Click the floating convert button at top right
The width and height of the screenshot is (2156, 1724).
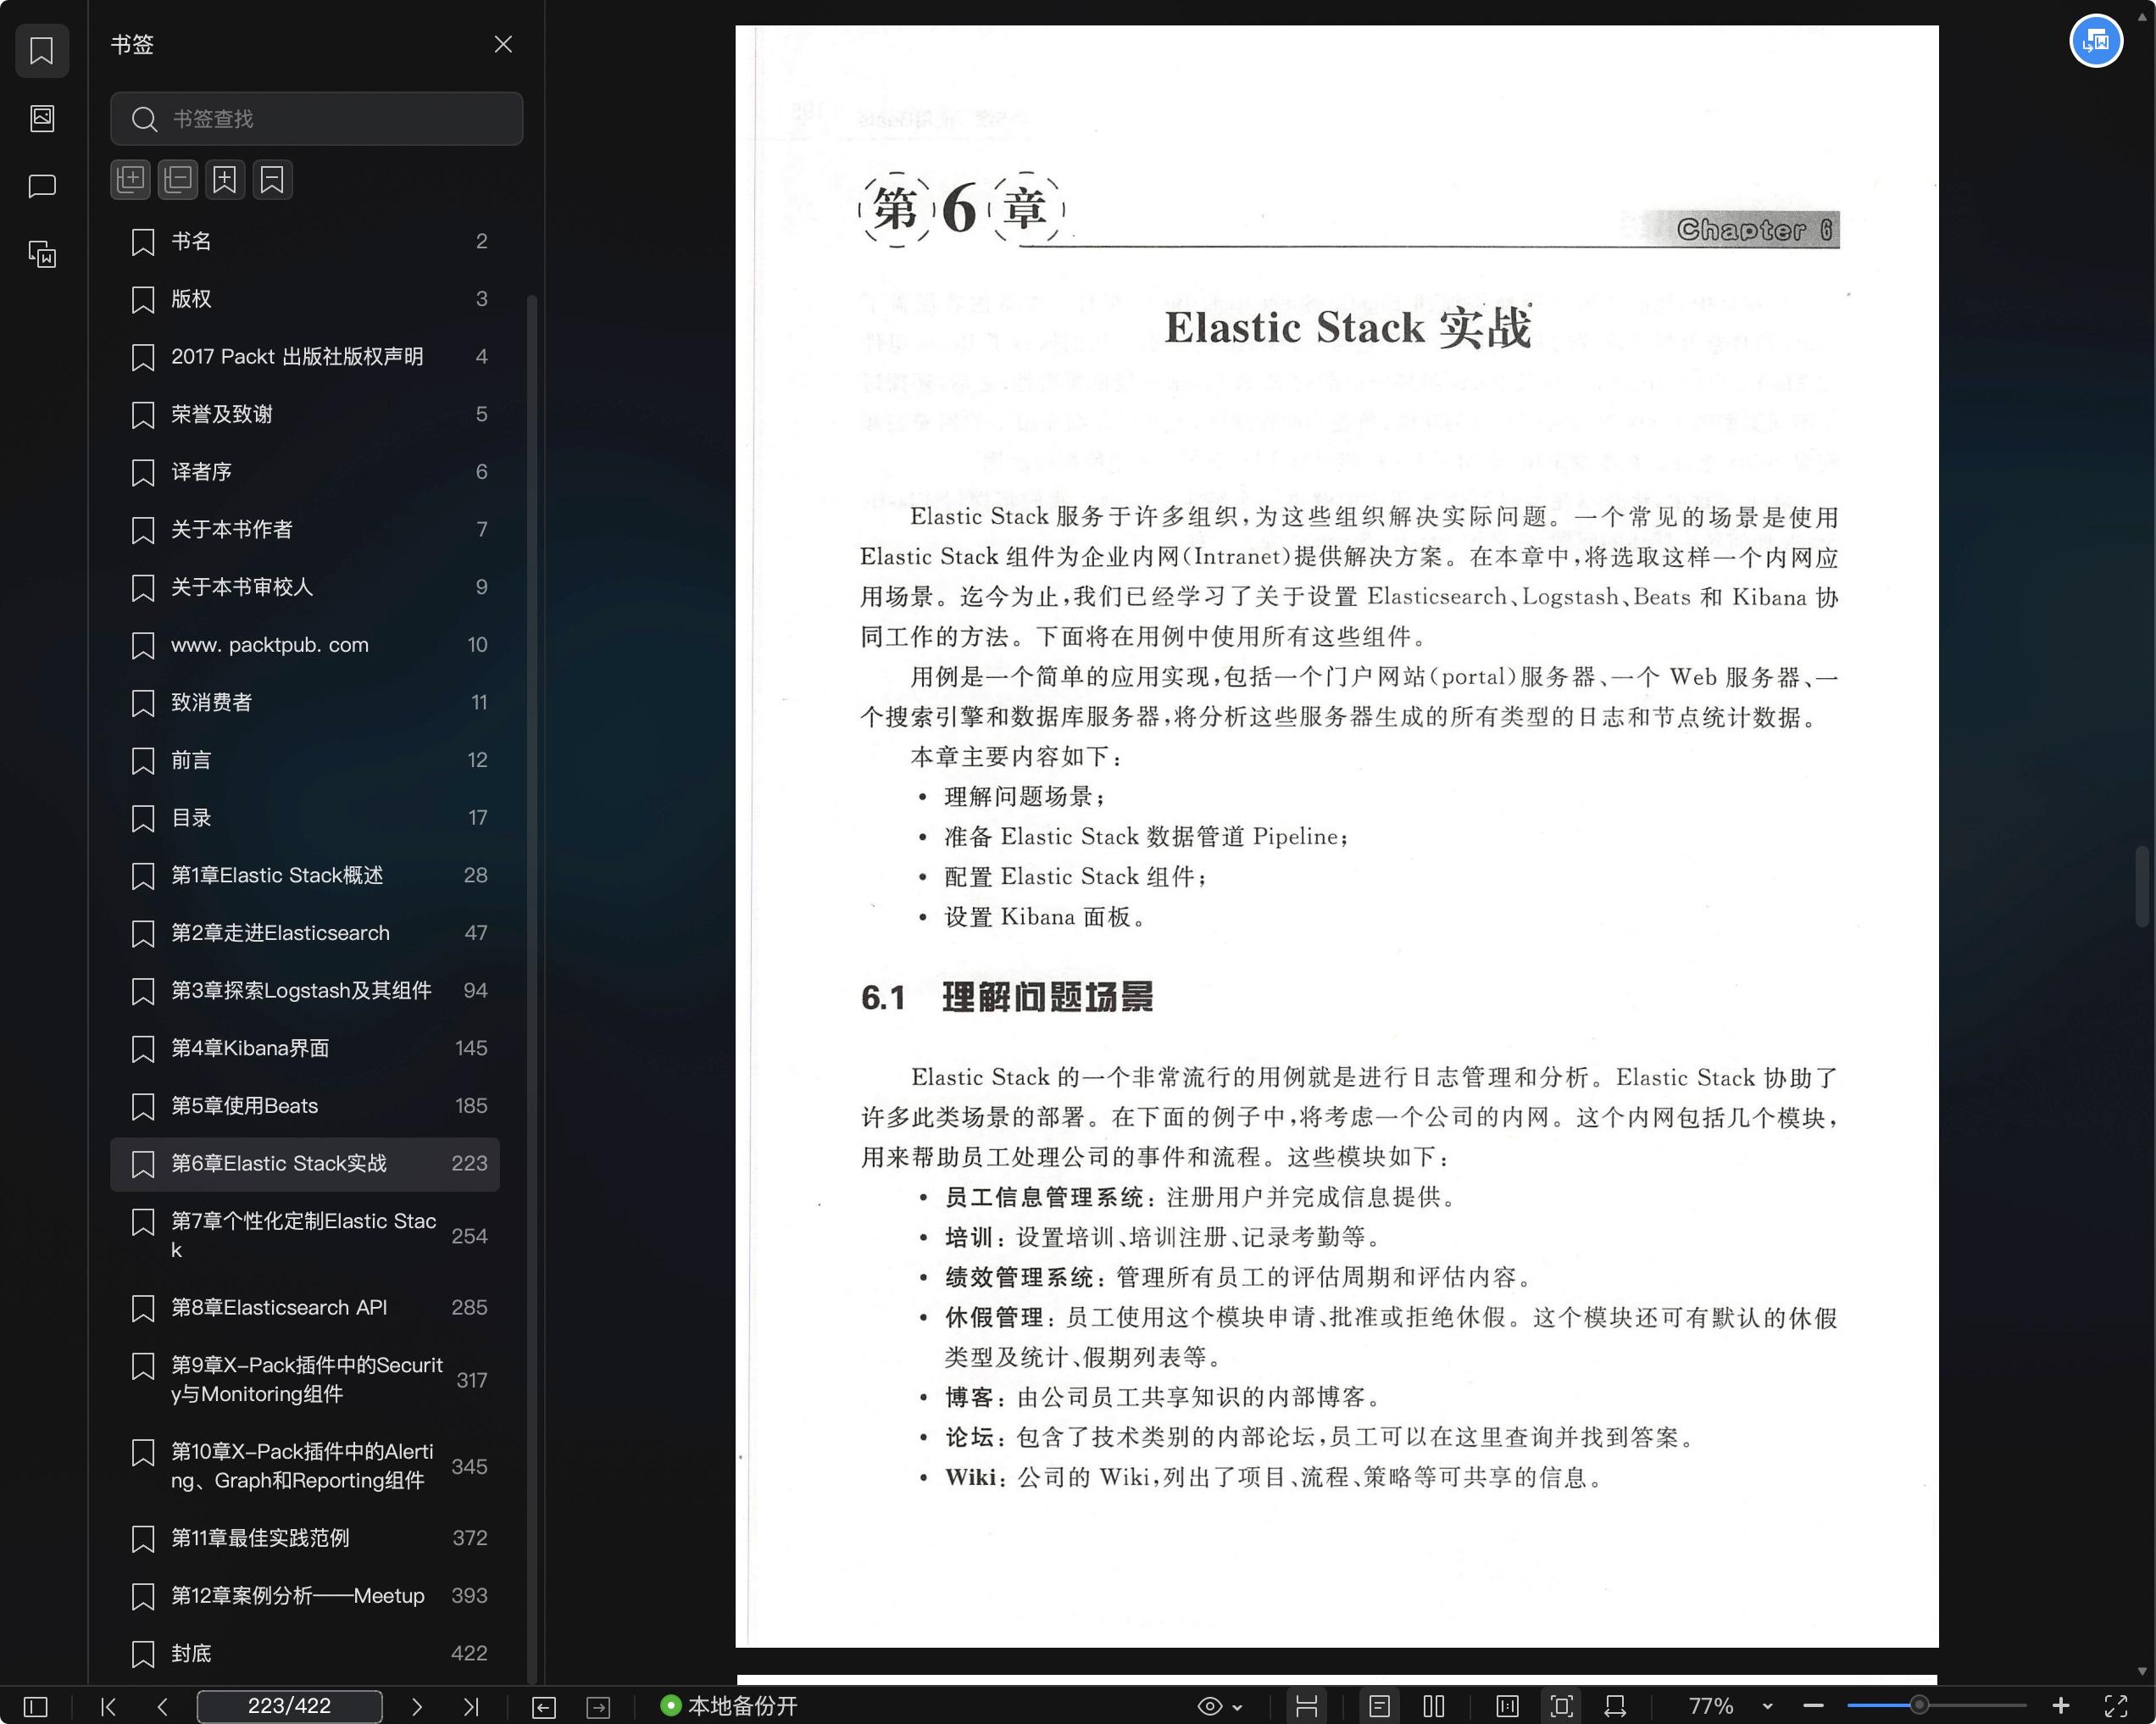[x=2096, y=41]
